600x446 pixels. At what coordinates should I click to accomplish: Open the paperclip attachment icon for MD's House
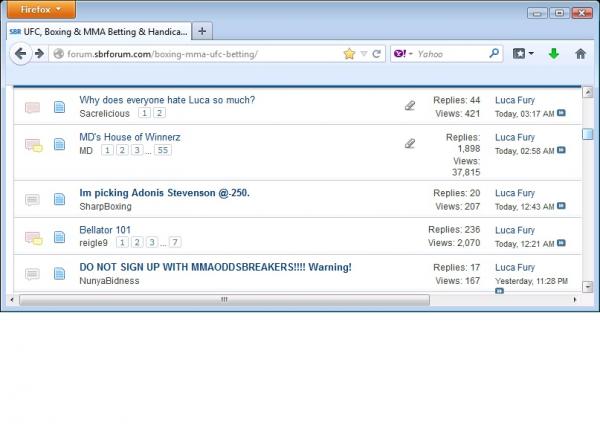coord(409,143)
